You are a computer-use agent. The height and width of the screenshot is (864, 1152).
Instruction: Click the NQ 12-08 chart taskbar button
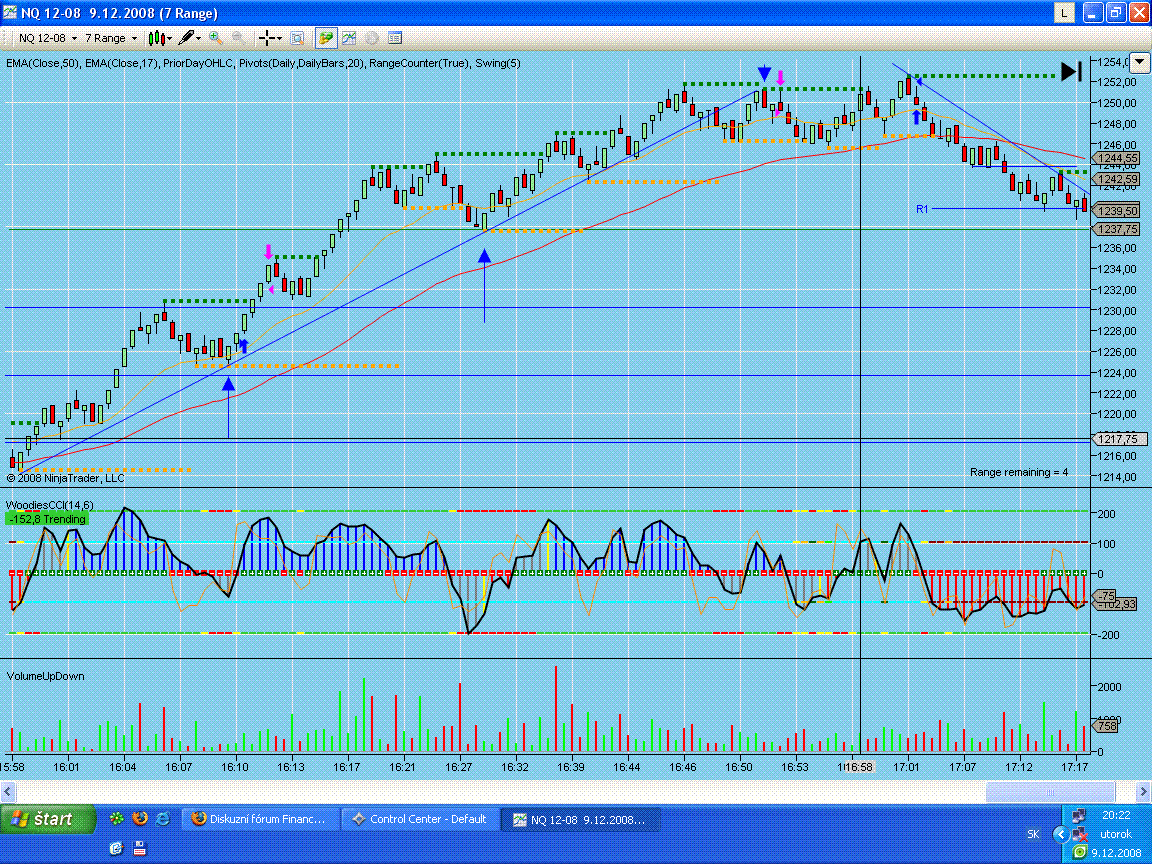point(578,819)
